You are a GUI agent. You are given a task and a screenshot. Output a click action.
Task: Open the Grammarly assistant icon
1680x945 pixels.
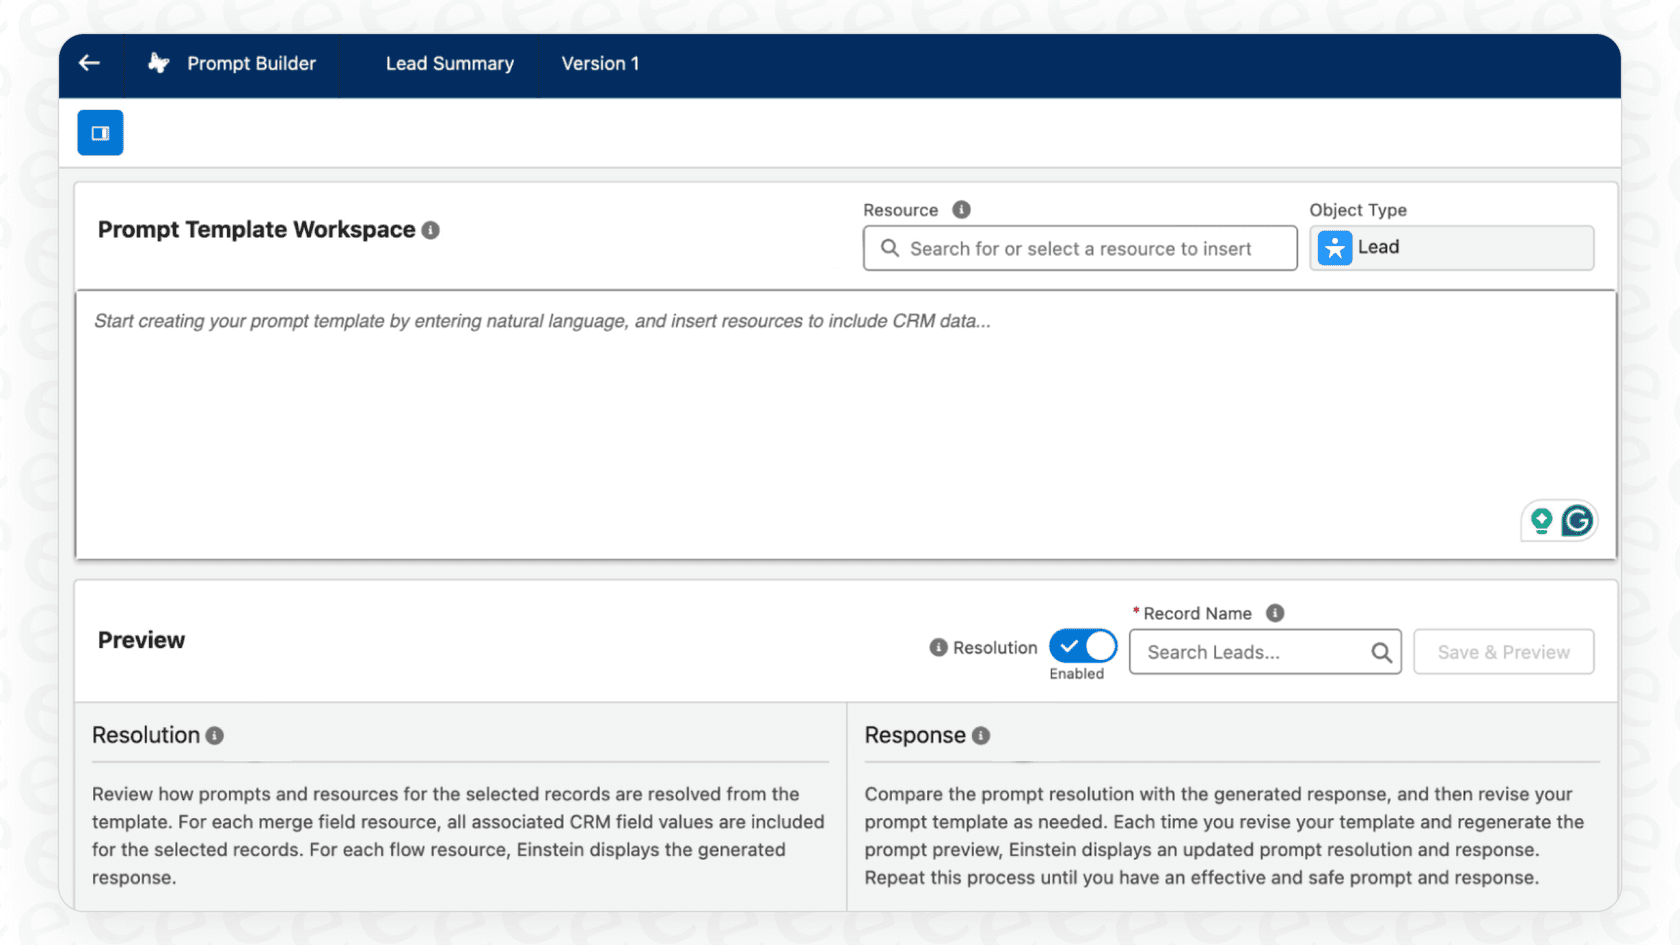click(1578, 520)
